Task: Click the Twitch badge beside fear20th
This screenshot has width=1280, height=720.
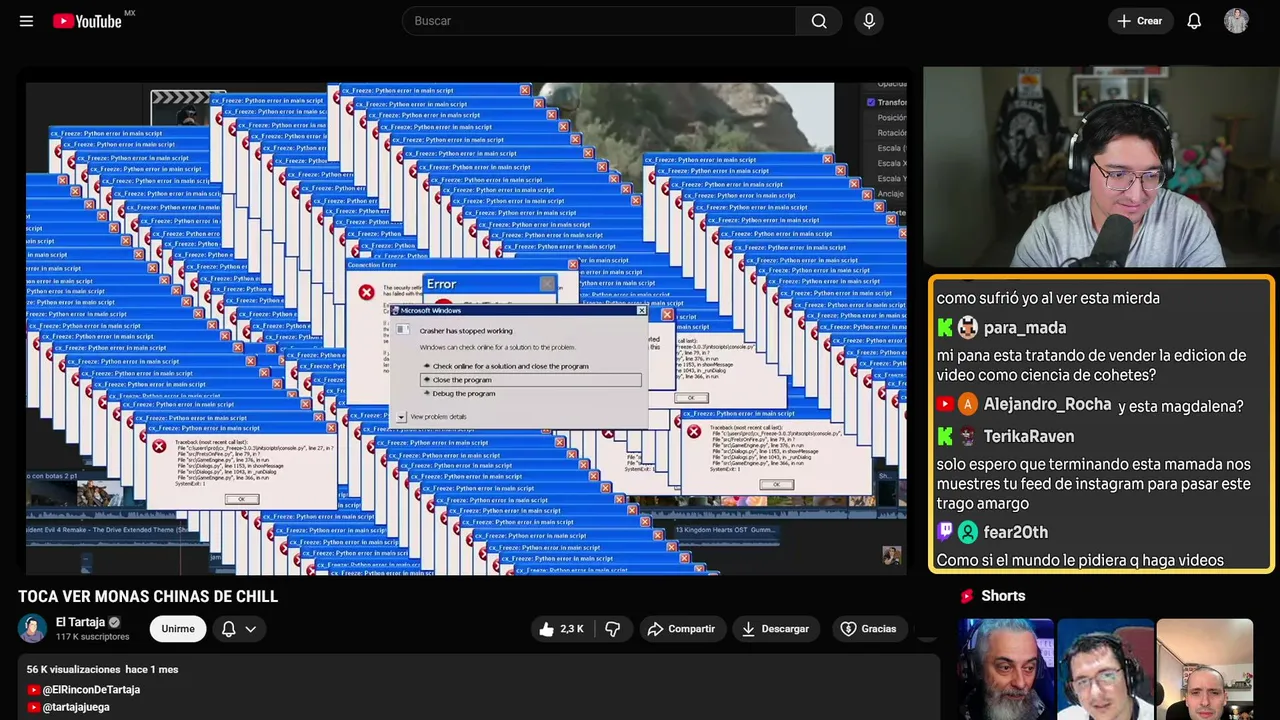Action: [x=944, y=532]
